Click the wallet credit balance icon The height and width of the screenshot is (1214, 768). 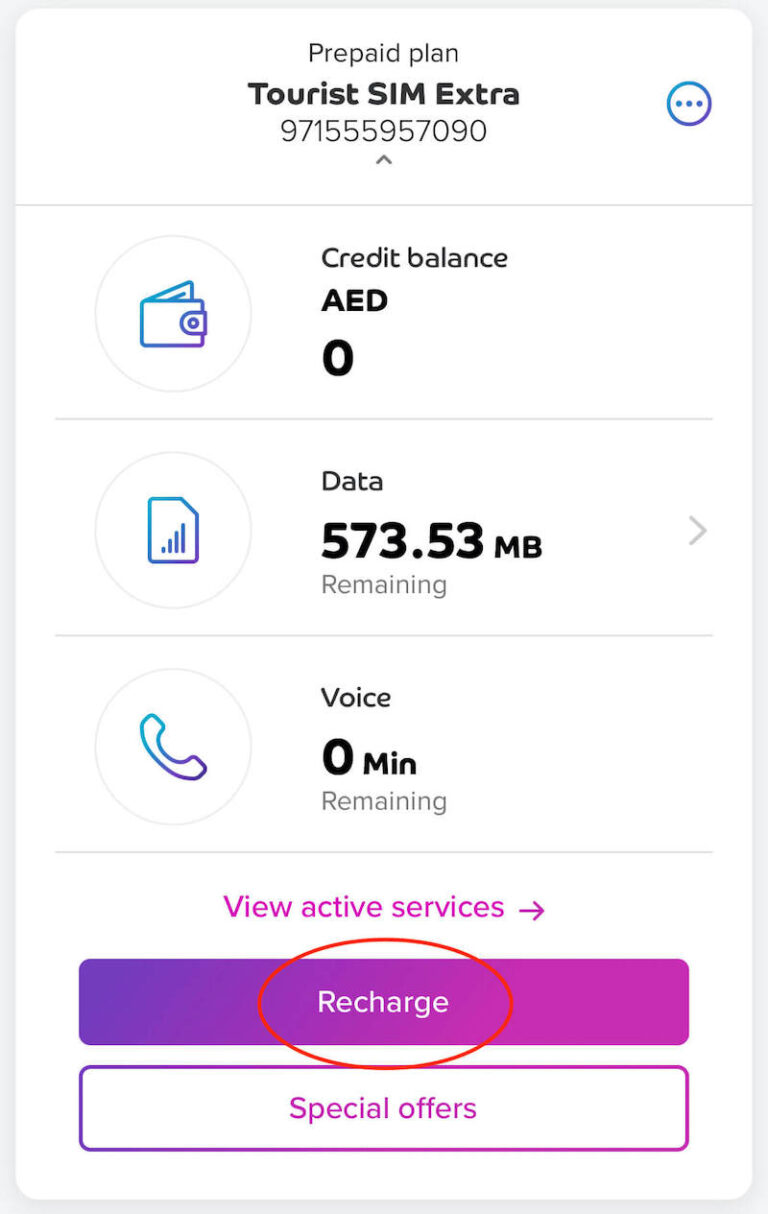coord(173,314)
